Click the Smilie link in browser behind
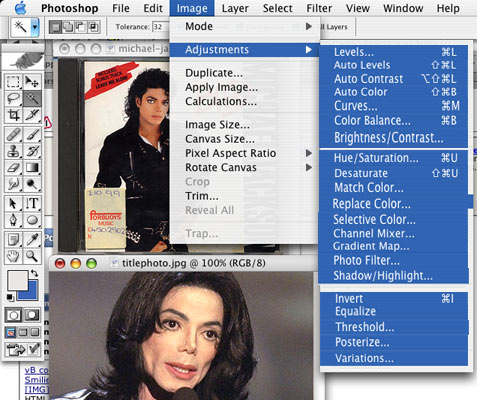477x400 pixels. tap(37, 380)
